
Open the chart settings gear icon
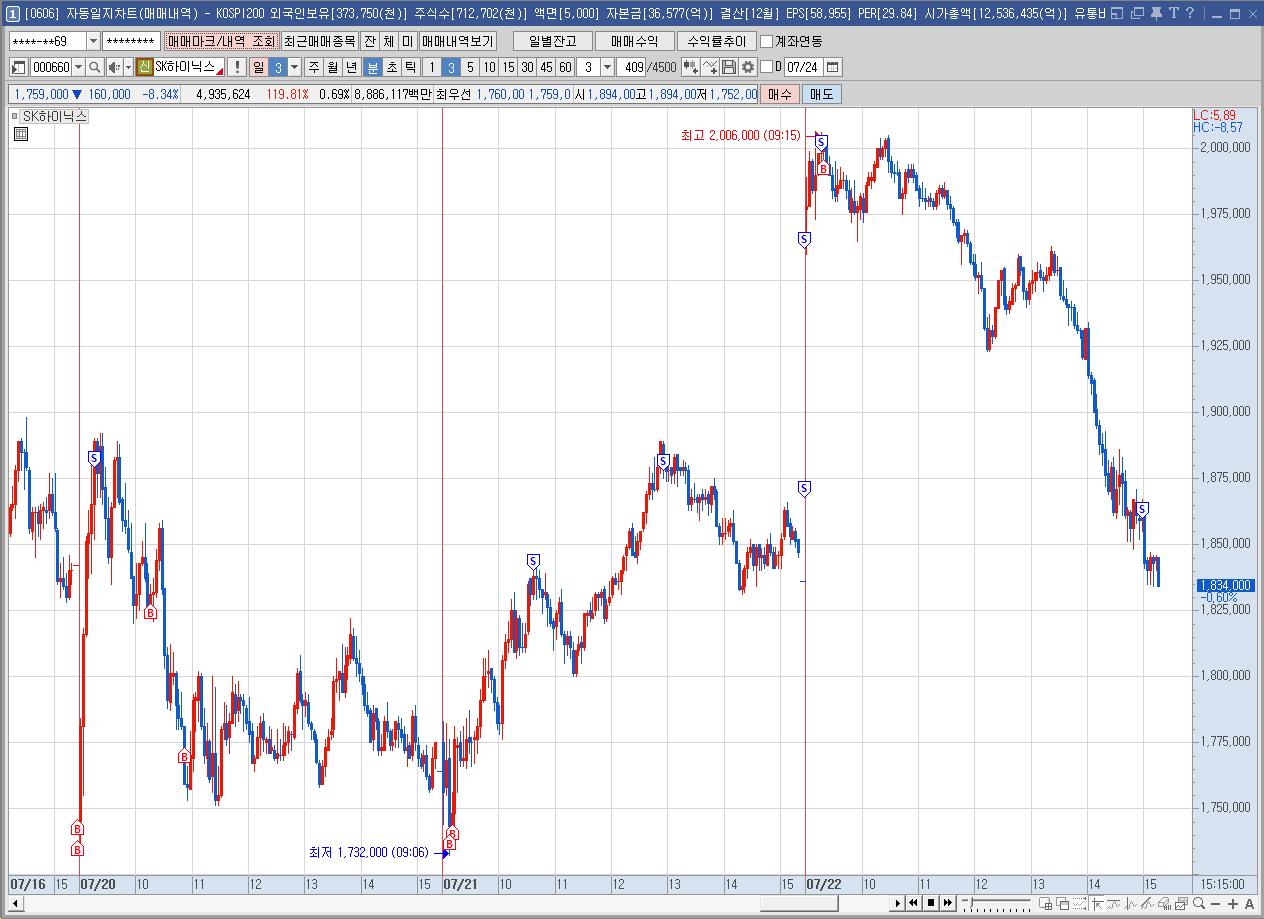747,67
